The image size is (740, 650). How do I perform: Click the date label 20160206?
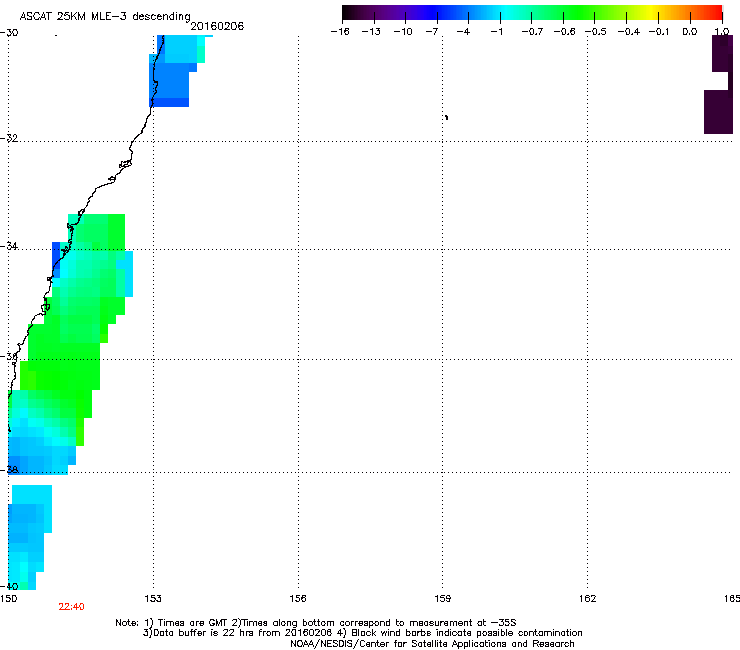(x=217, y=26)
